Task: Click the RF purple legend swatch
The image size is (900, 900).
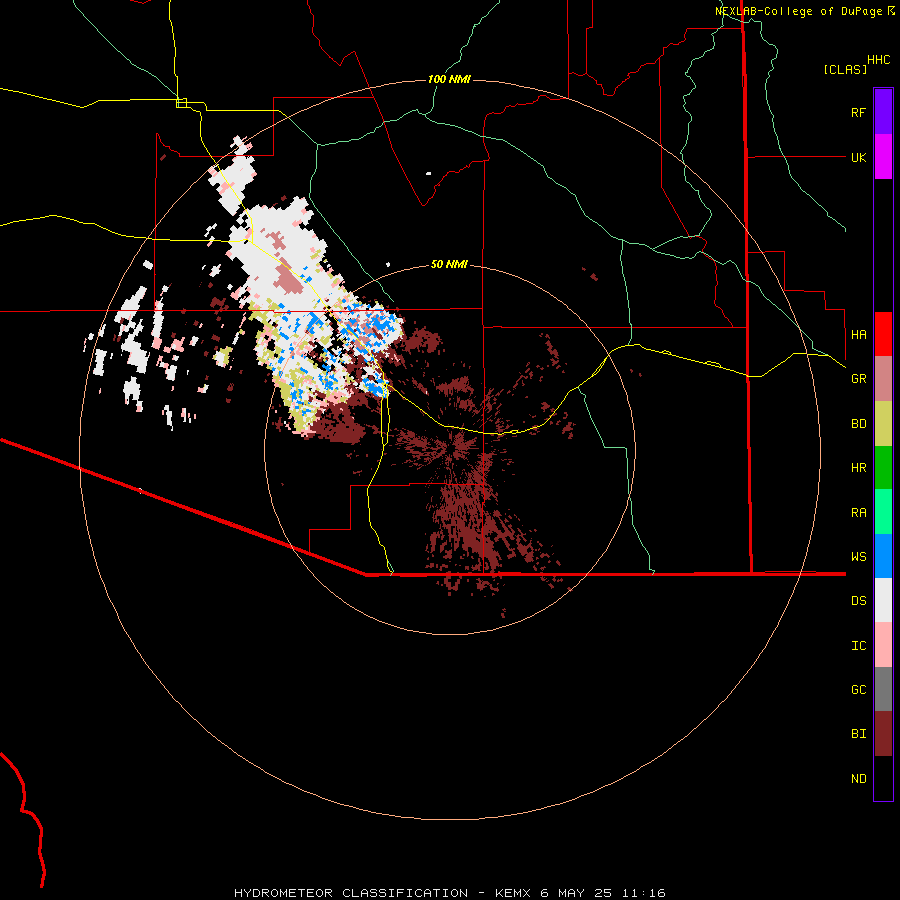Action: coord(883,112)
